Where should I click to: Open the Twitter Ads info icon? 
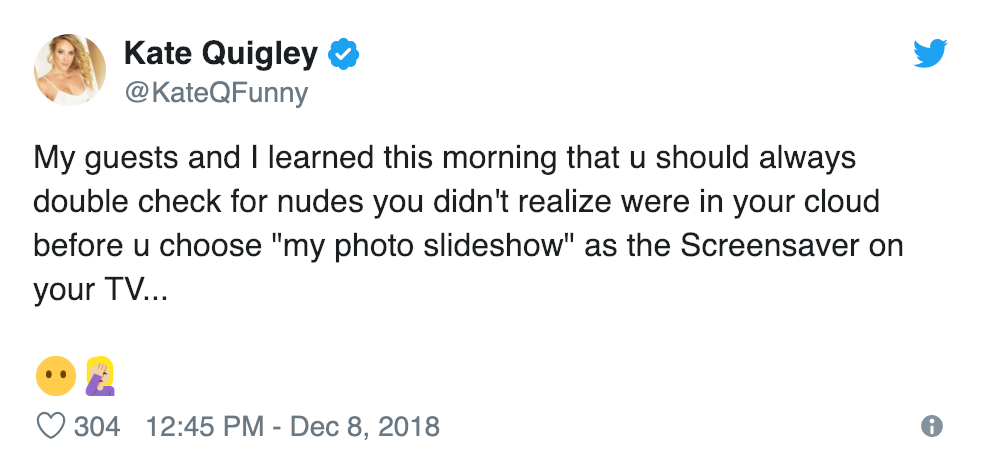(x=931, y=427)
